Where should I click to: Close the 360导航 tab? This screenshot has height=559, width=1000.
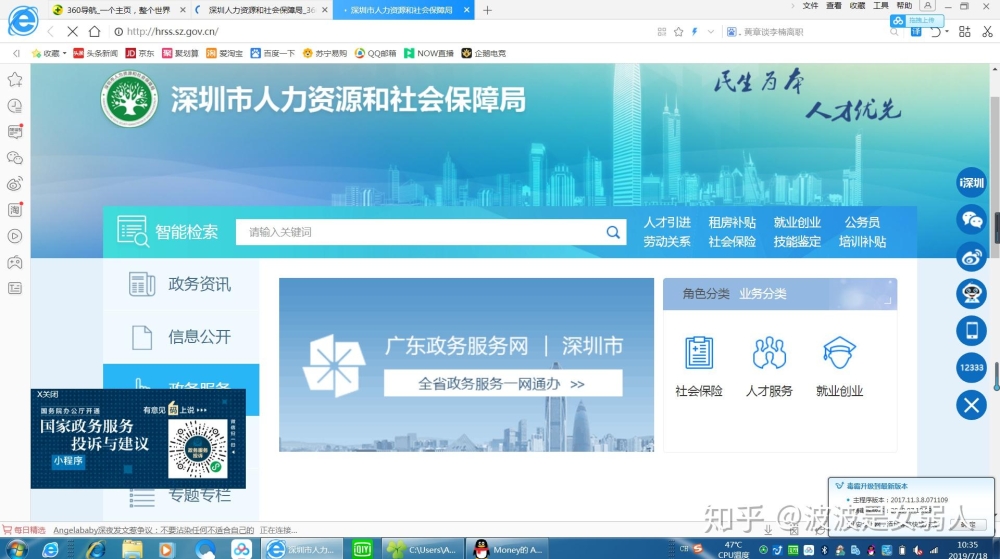183,10
